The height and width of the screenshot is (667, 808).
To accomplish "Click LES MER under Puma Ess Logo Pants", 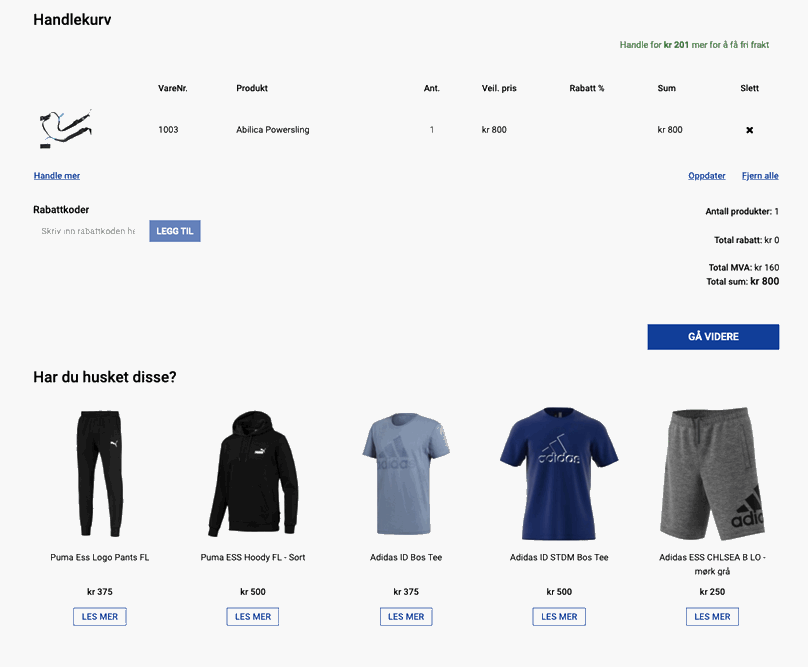I will [100, 616].
